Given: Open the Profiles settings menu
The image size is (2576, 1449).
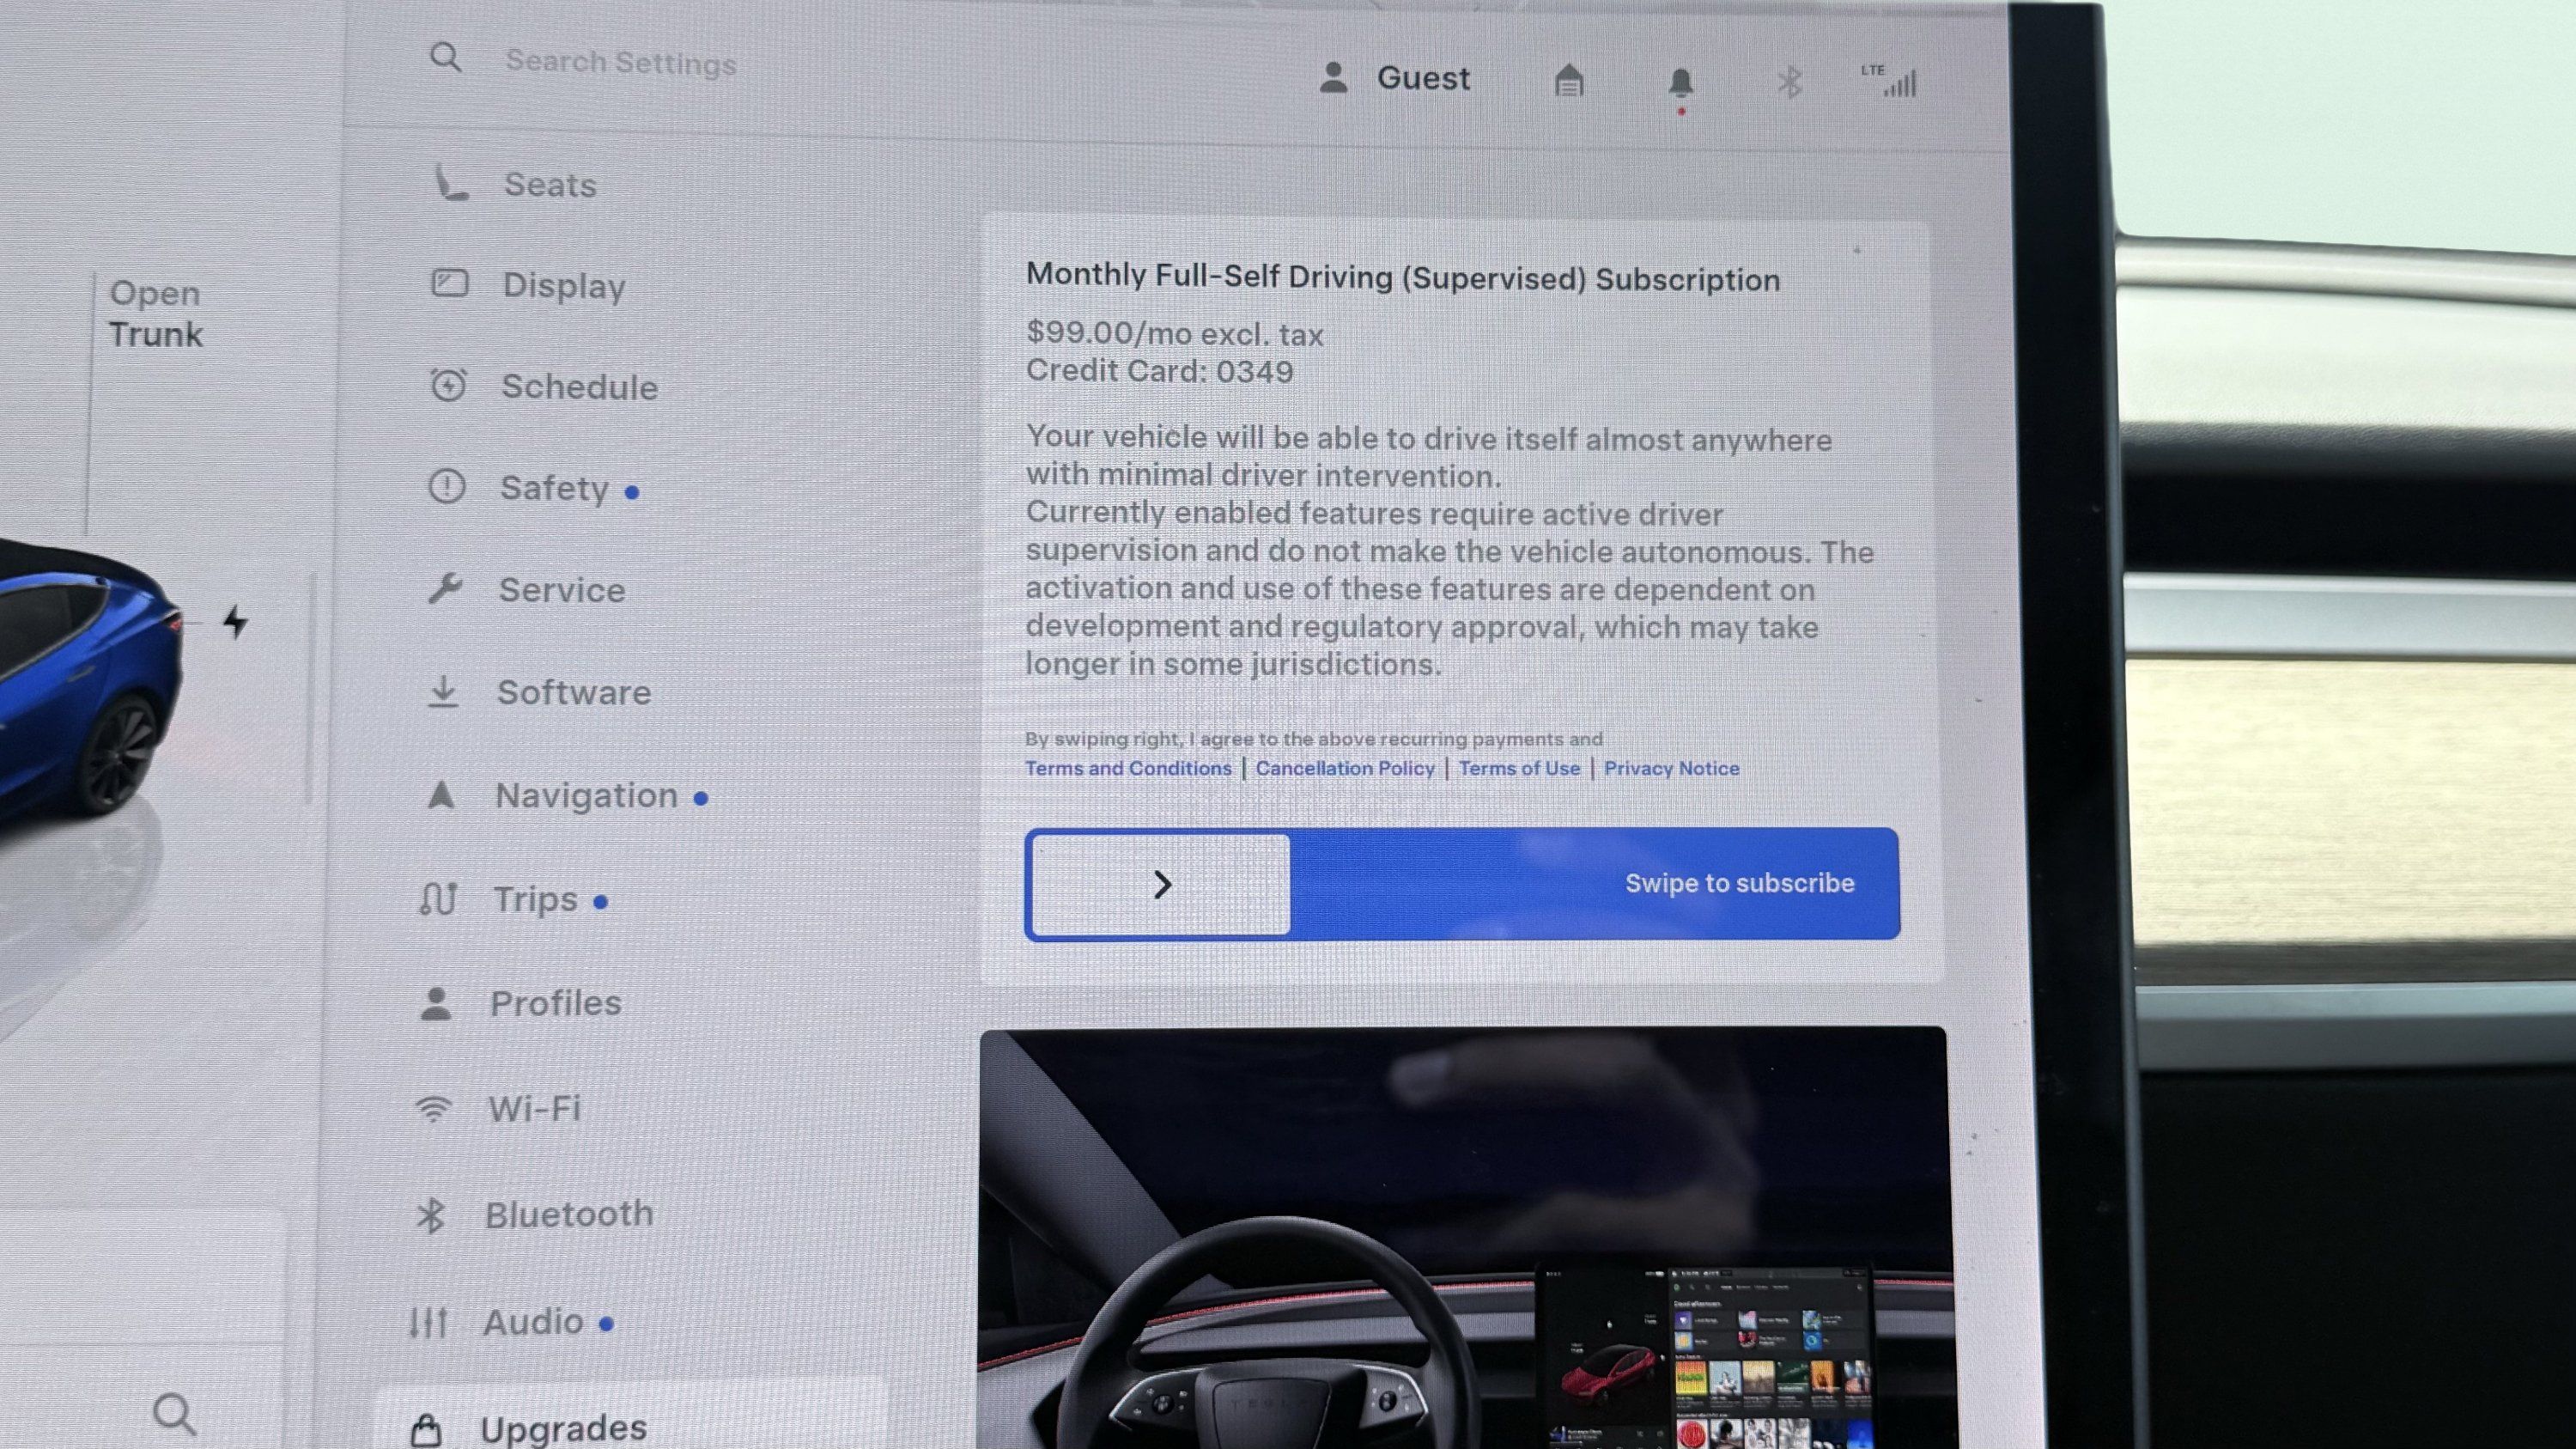Looking at the screenshot, I should click(555, 1003).
